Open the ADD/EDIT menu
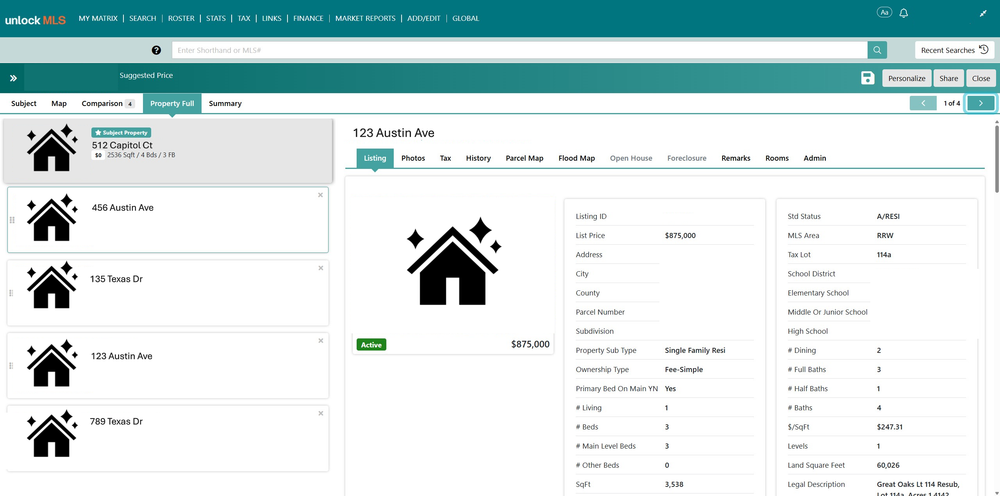Screen dimensions: 1000x496 point(424,18)
